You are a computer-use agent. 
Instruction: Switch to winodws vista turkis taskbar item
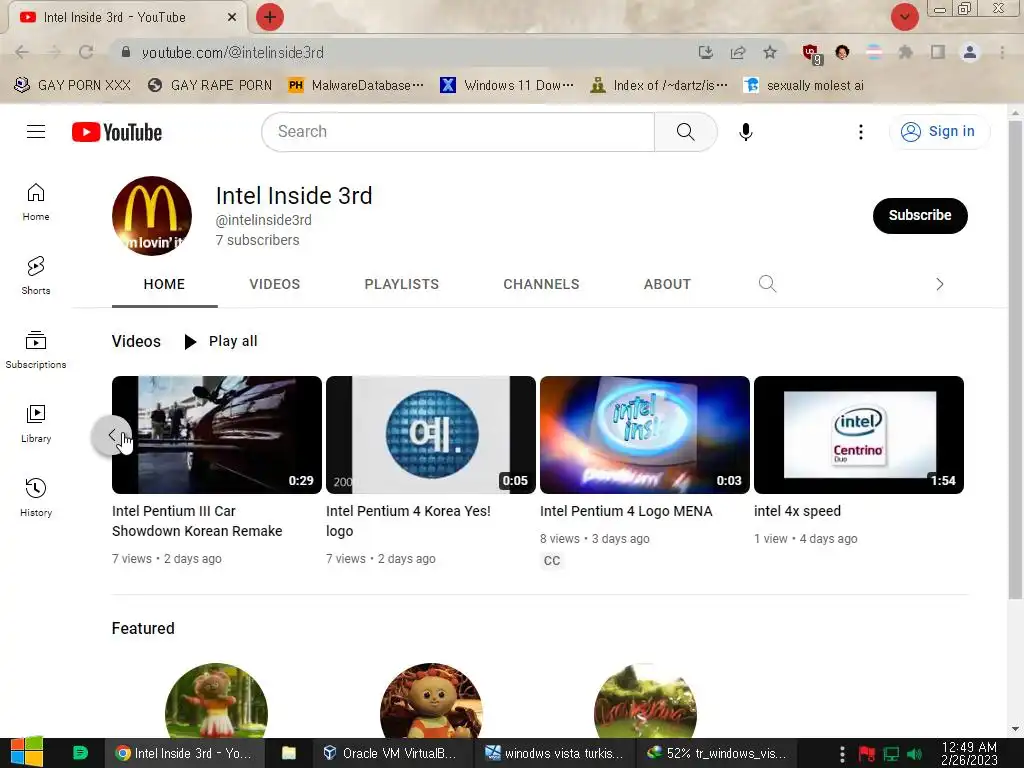555,753
